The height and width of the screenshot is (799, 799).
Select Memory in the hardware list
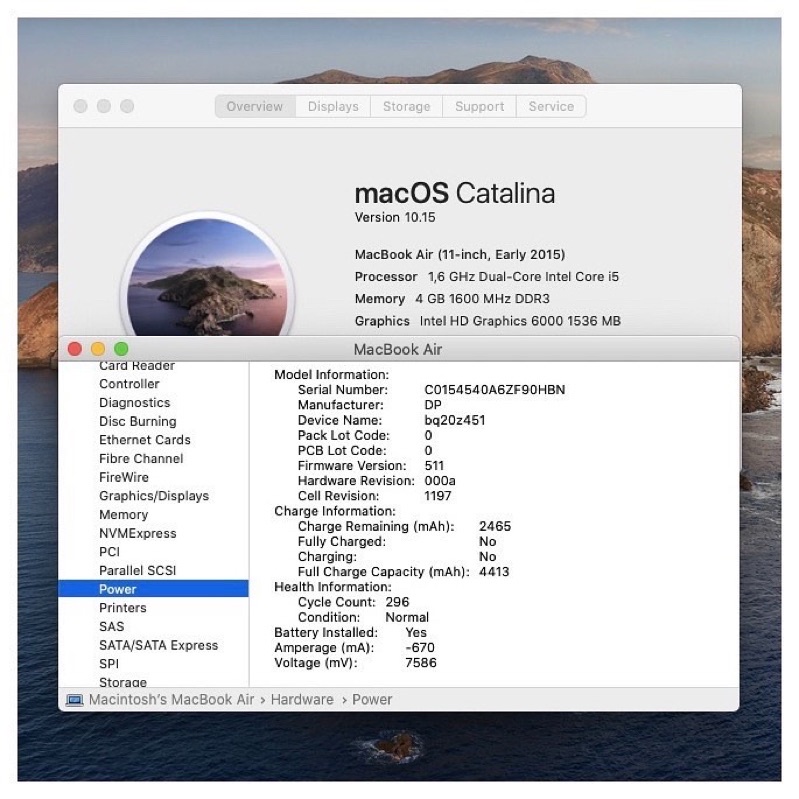point(123,515)
